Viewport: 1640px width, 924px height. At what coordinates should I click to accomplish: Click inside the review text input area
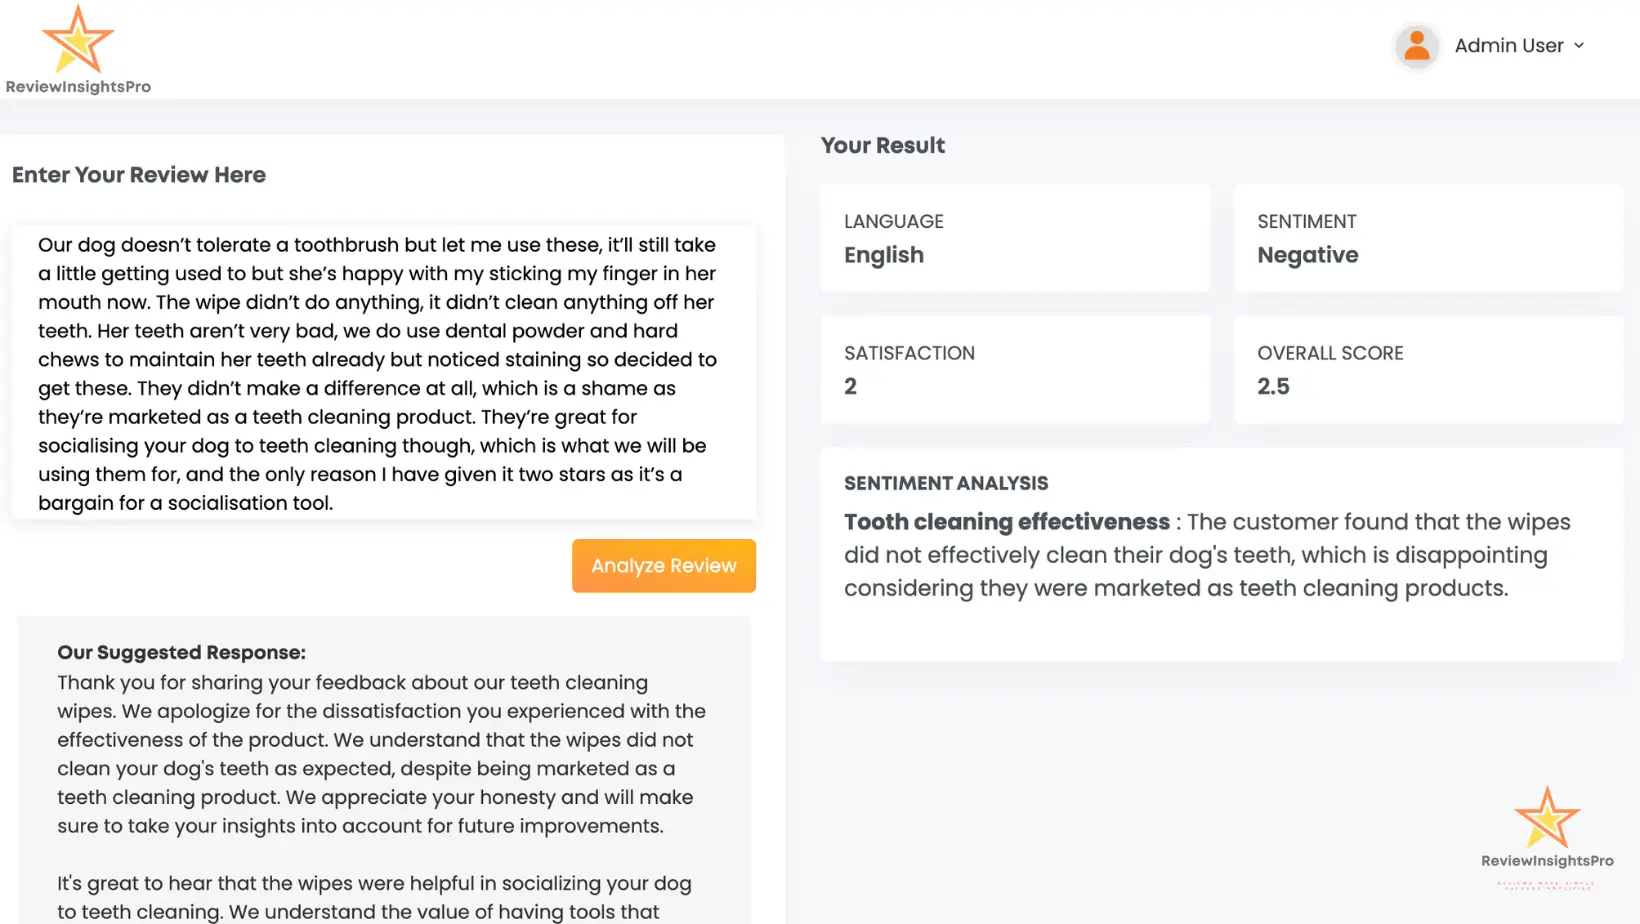point(384,373)
